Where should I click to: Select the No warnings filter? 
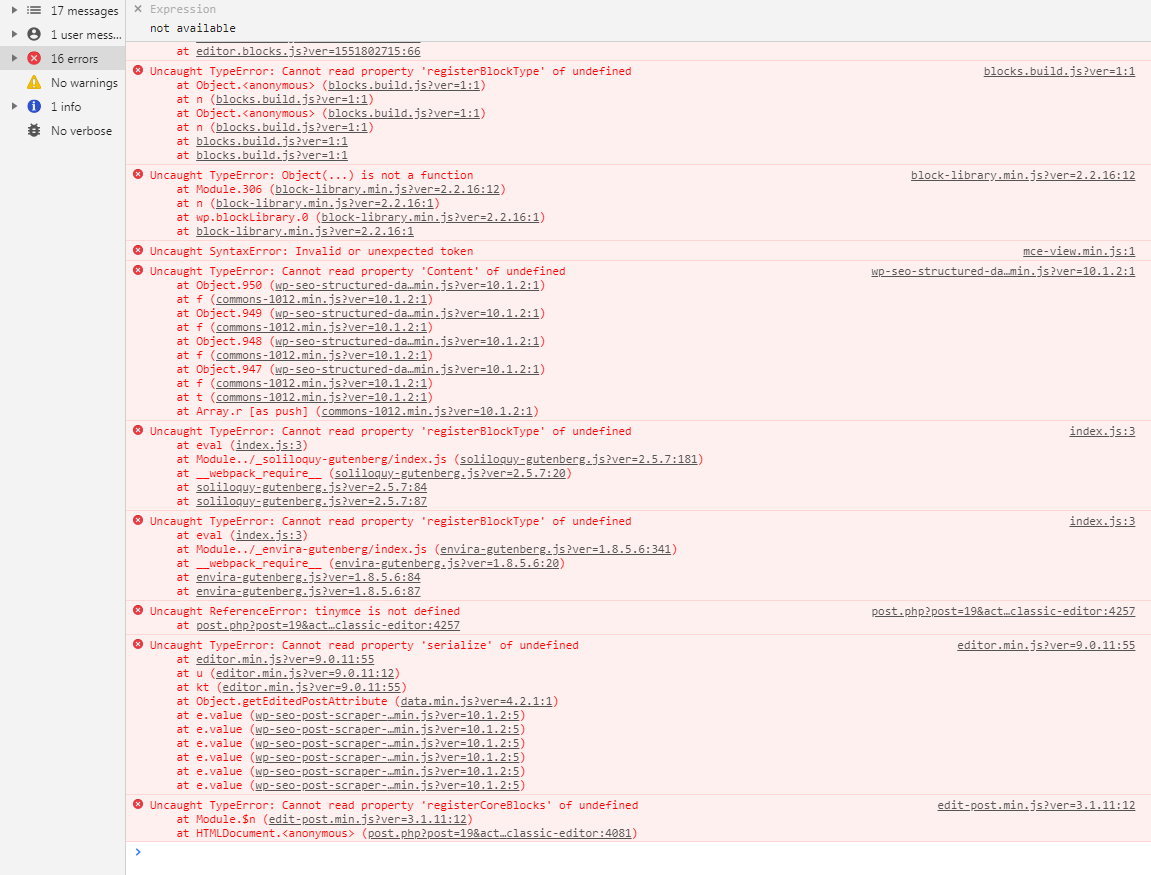pos(84,83)
